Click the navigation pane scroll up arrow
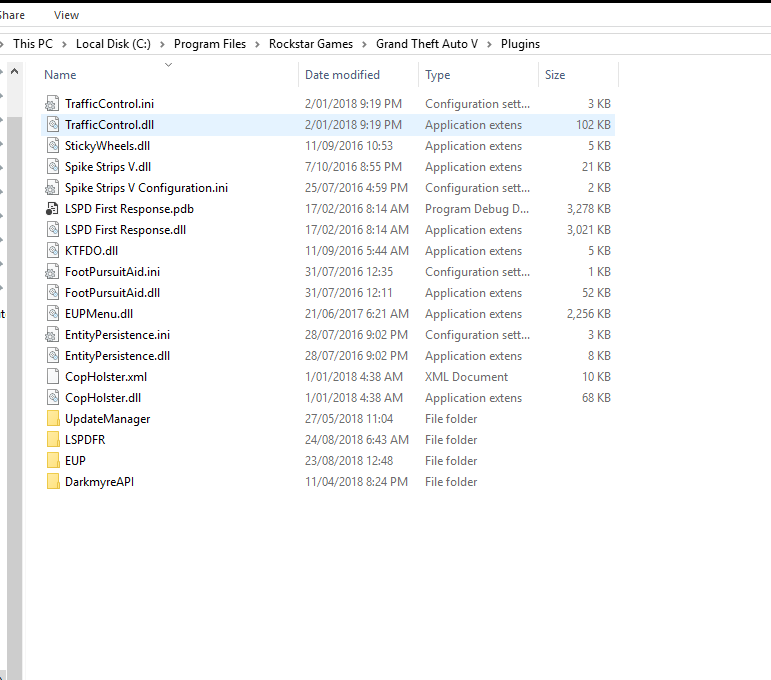771x680 pixels. pos(15,72)
